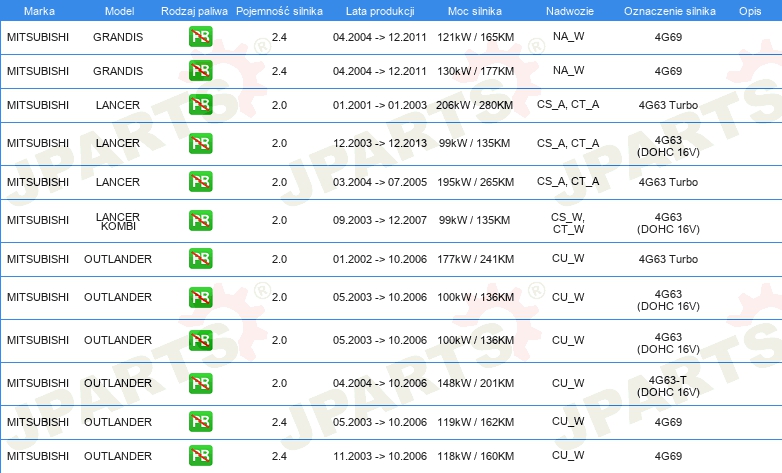
Task: Select the 12.2003 -> 12.2013 production years cell
Action: pyautogui.click(x=380, y=143)
